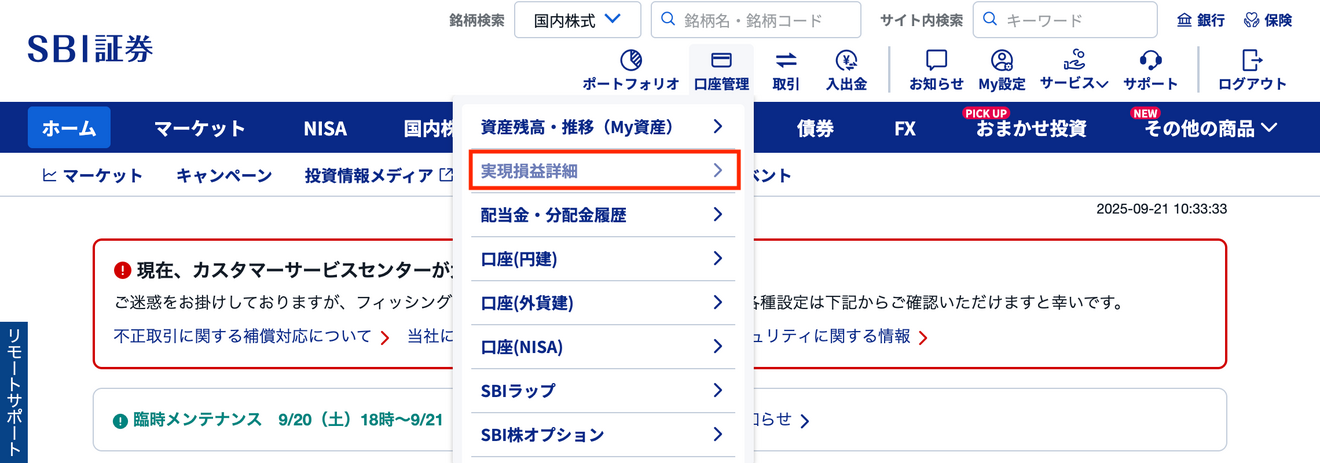Open the おまかせ投資 tab
The width and height of the screenshot is (1320, 463).
(x=1031, y=128)
